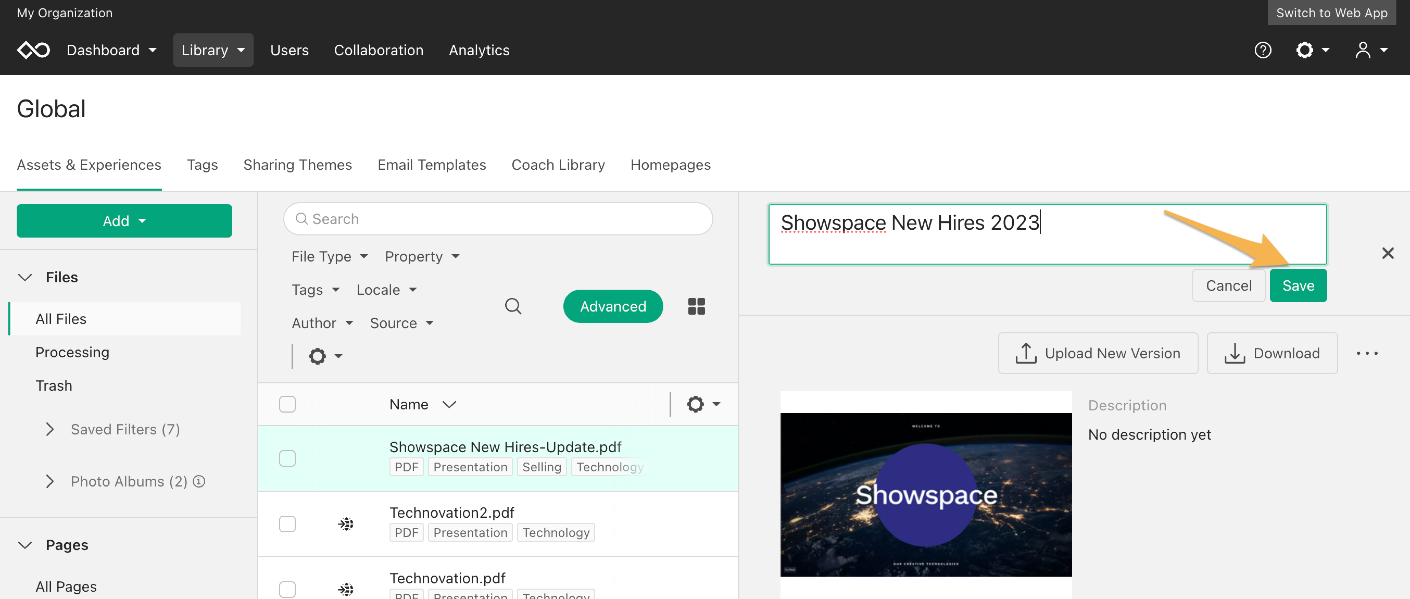Click the processing icon for Technovation2.pdf
Image resolution: width=1410 pixels, height=599 pixels.
(x=346, y=523)
